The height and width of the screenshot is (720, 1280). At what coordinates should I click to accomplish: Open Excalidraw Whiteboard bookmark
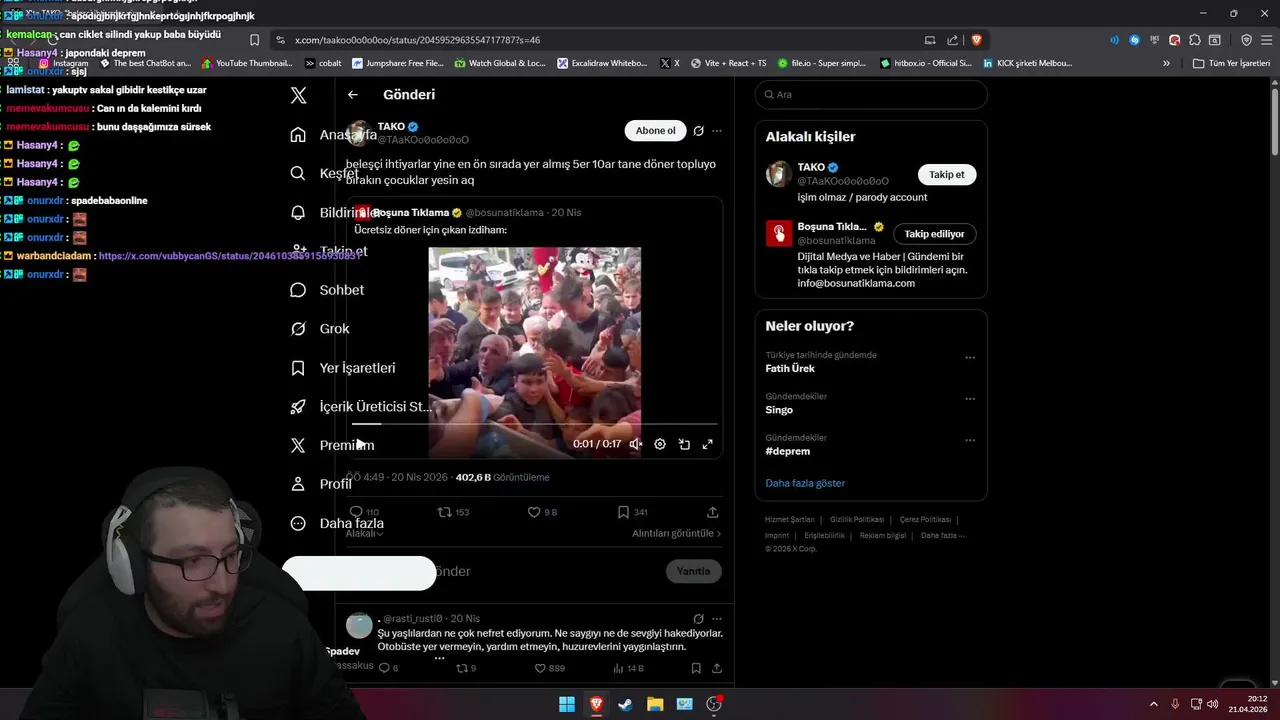(x=602, y=63)
